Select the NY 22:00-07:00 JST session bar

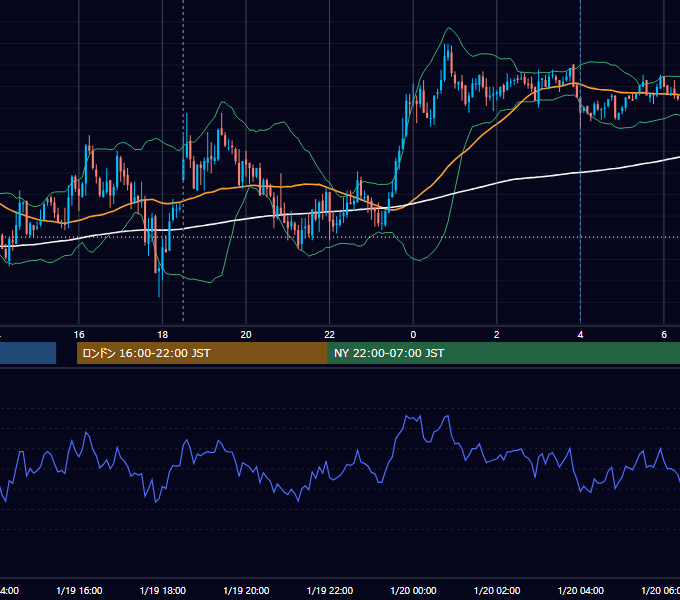pos(503,353)
